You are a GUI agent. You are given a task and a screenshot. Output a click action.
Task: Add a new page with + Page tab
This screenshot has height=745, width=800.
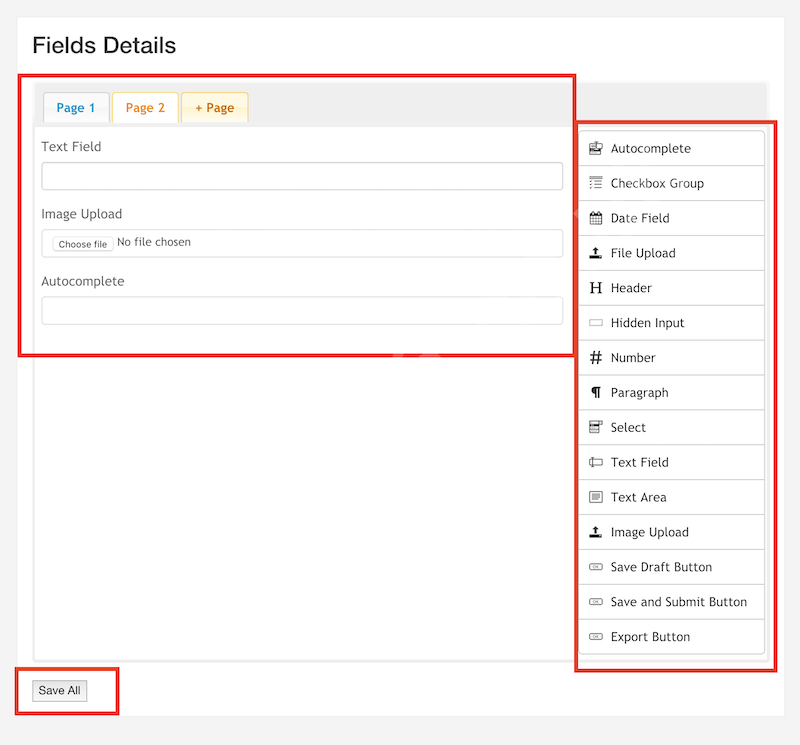pyautogui.click(x=215, y=108)
